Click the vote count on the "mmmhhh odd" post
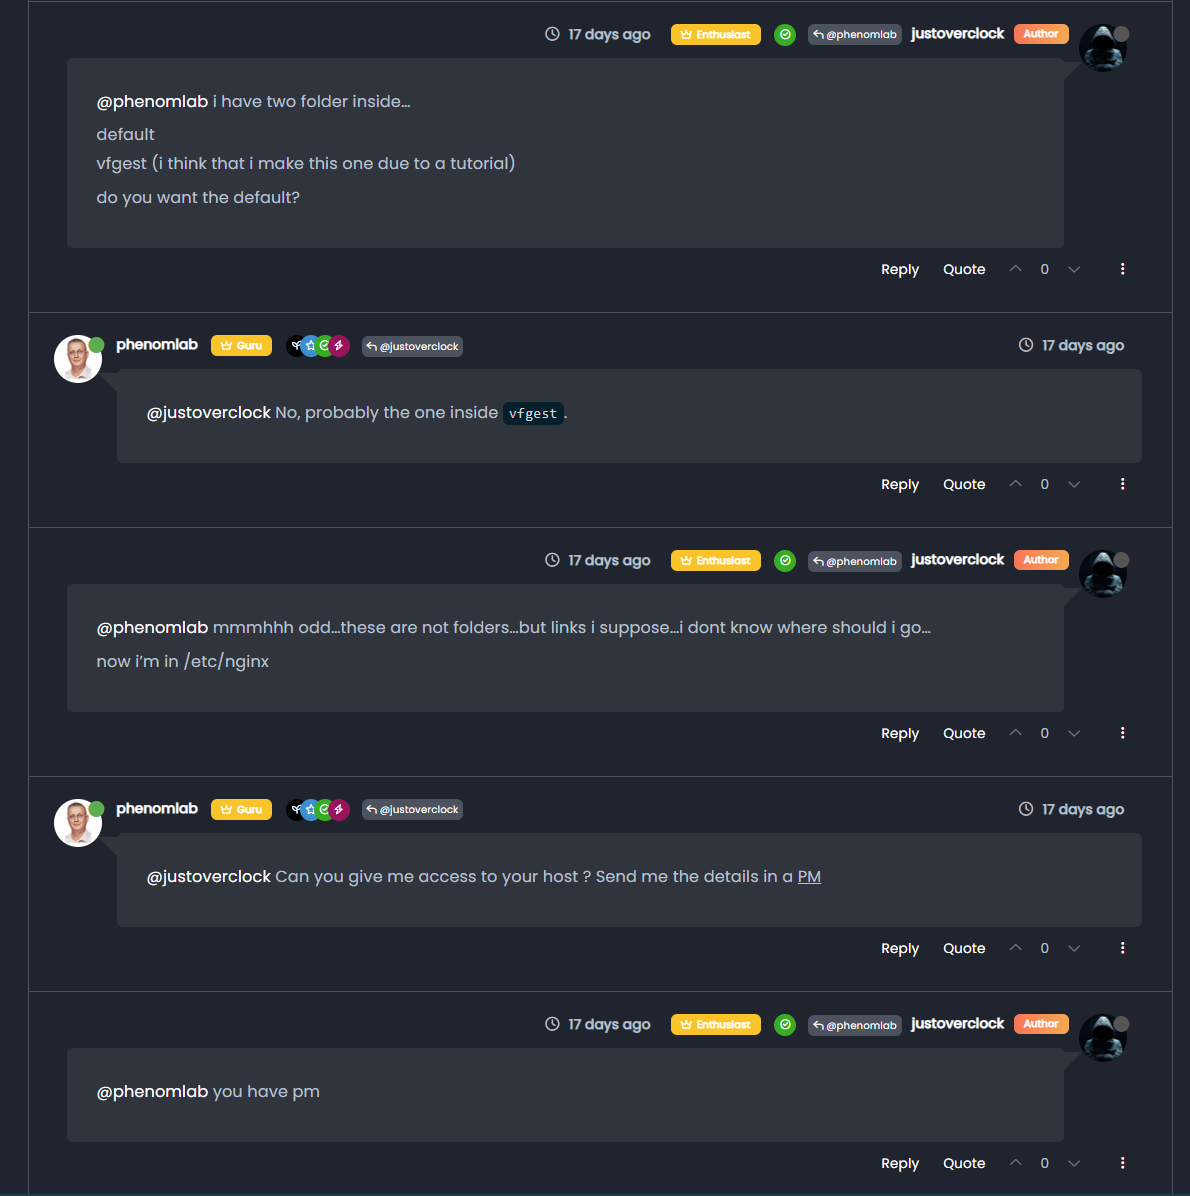 coord(1045,733)
